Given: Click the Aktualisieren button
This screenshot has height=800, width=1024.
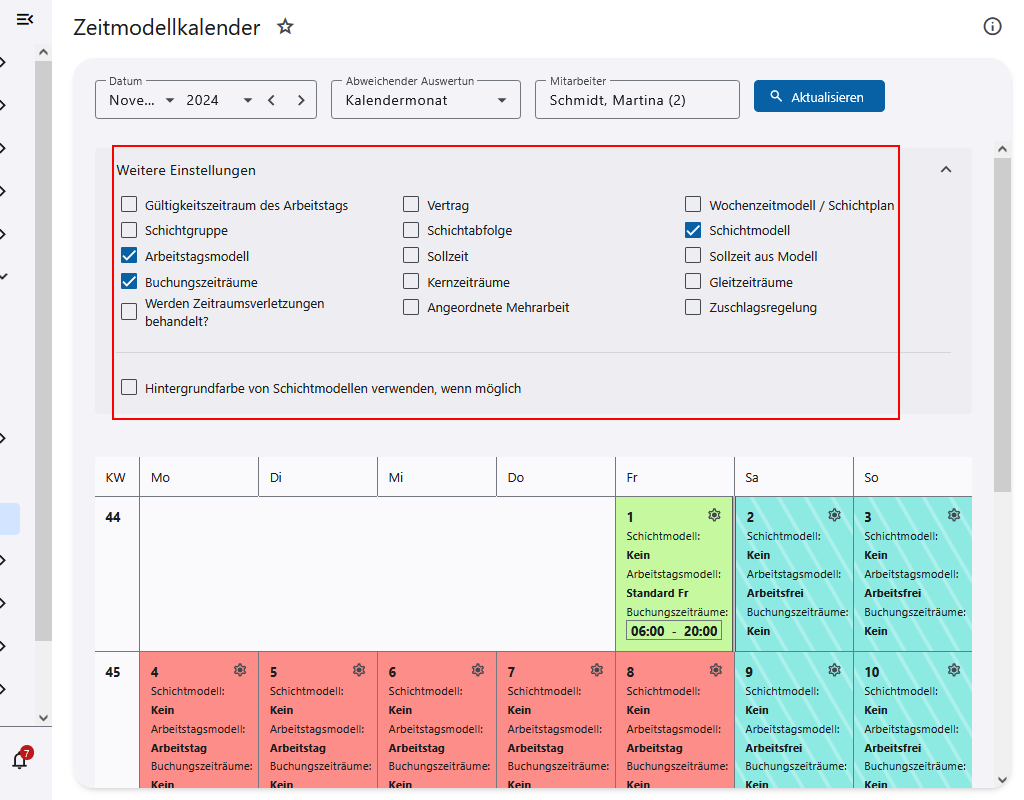Looking at the screenshot, I should click(818, 97).
